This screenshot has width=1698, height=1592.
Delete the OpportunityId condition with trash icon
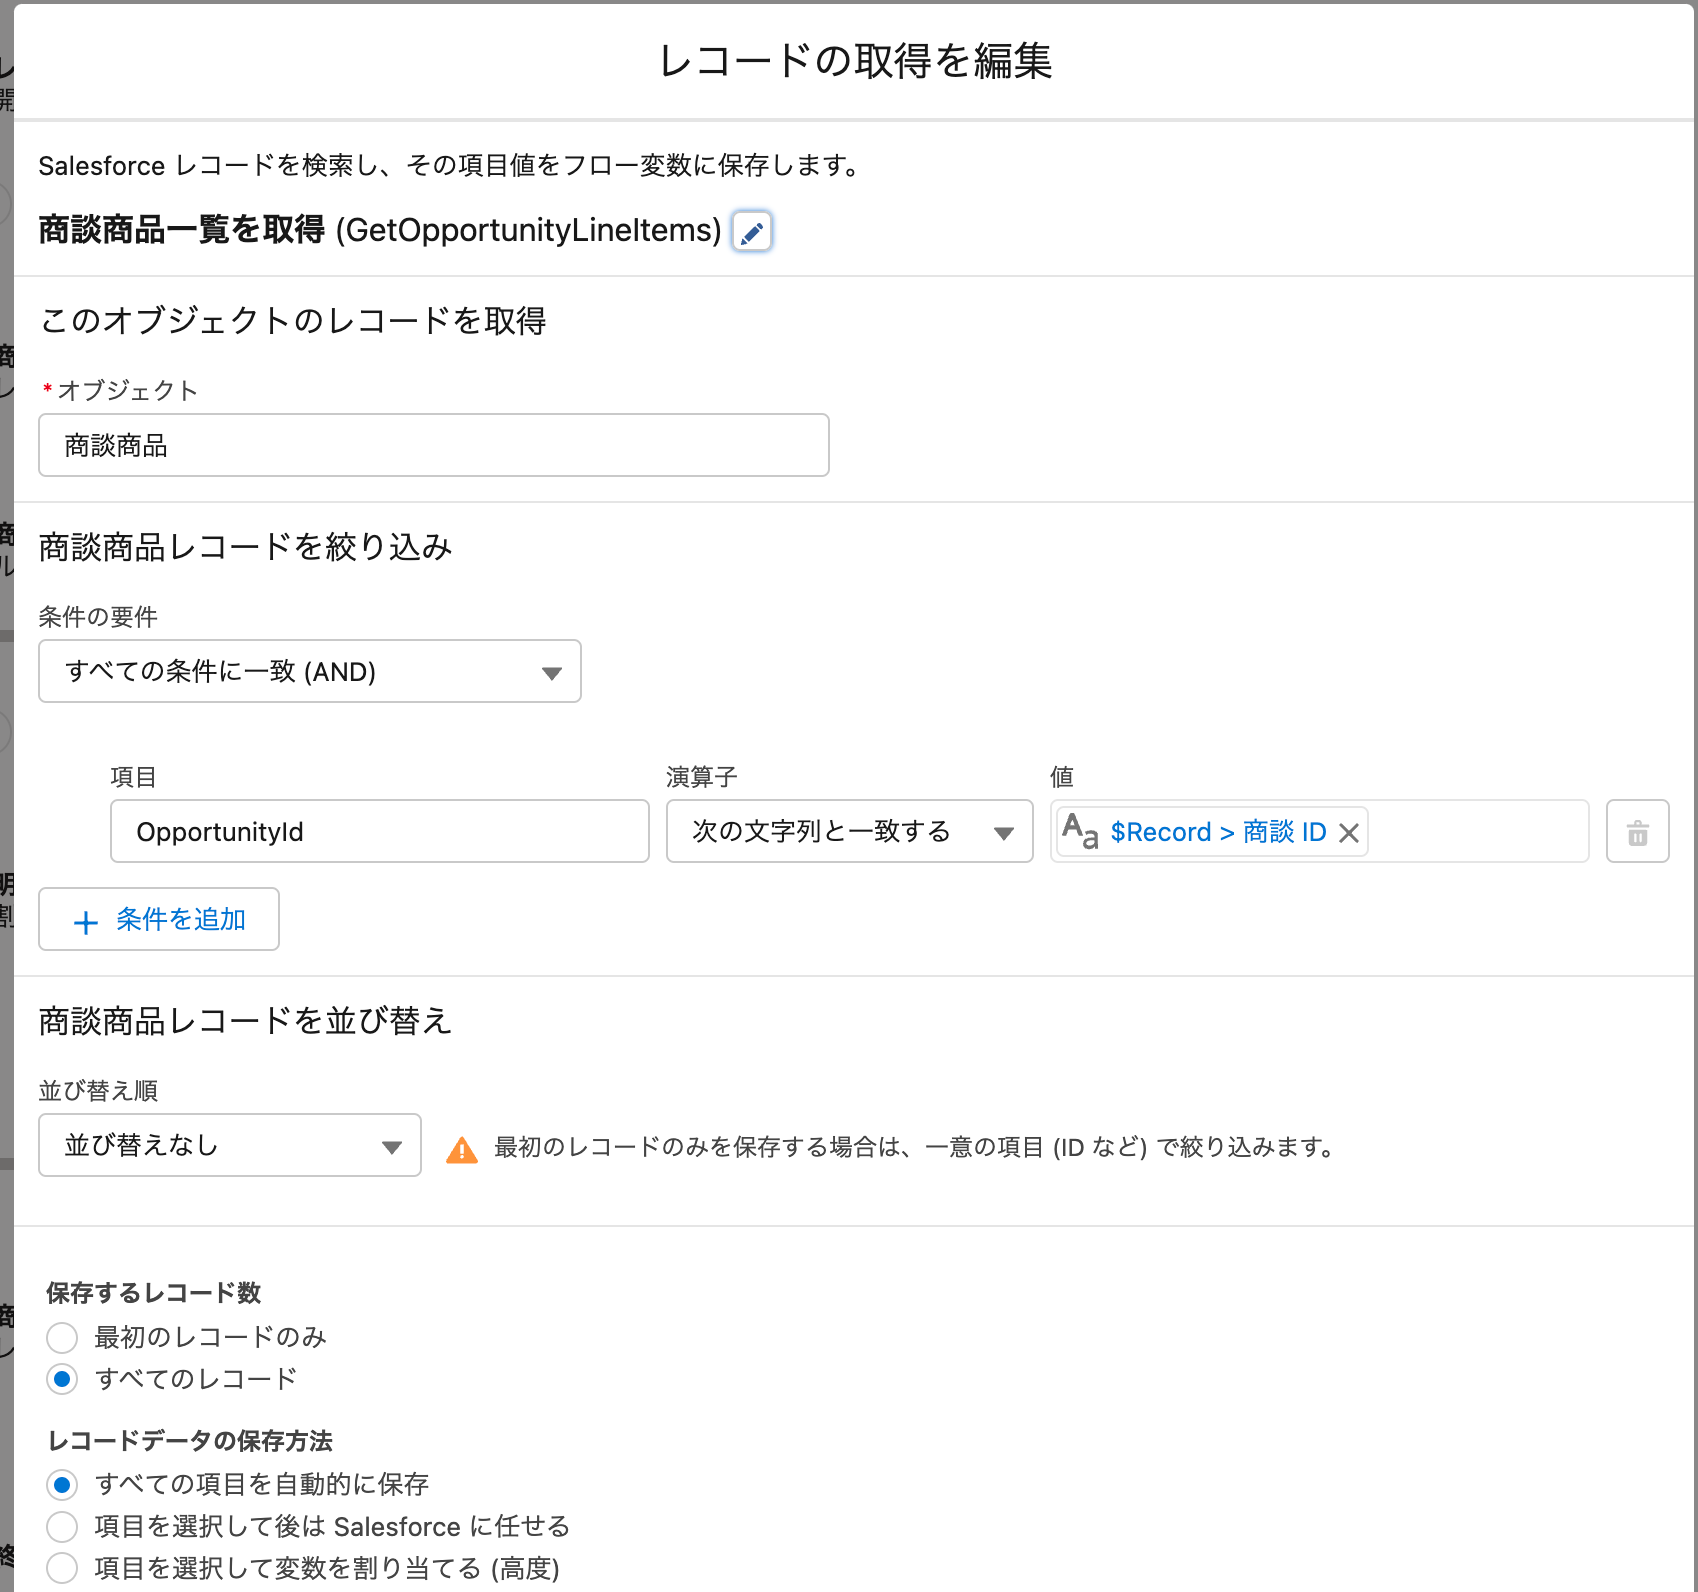[1637, 831]
